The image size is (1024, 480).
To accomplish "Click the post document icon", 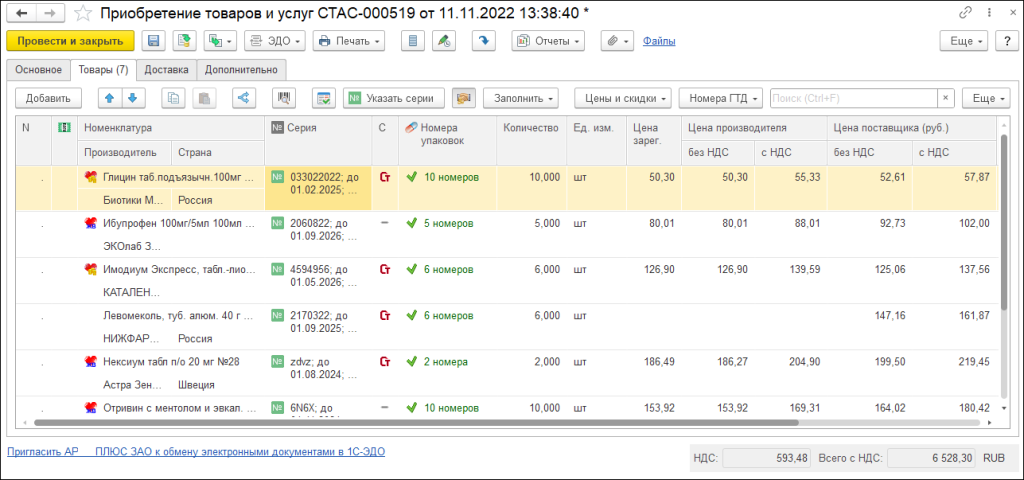I will (x=183, y=41).
